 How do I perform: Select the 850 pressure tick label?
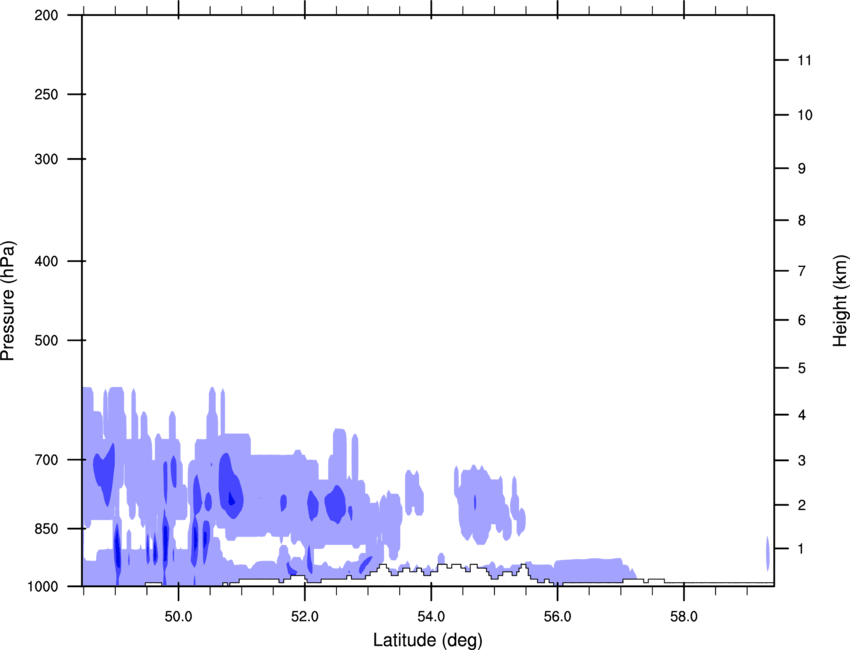(46, 529)
